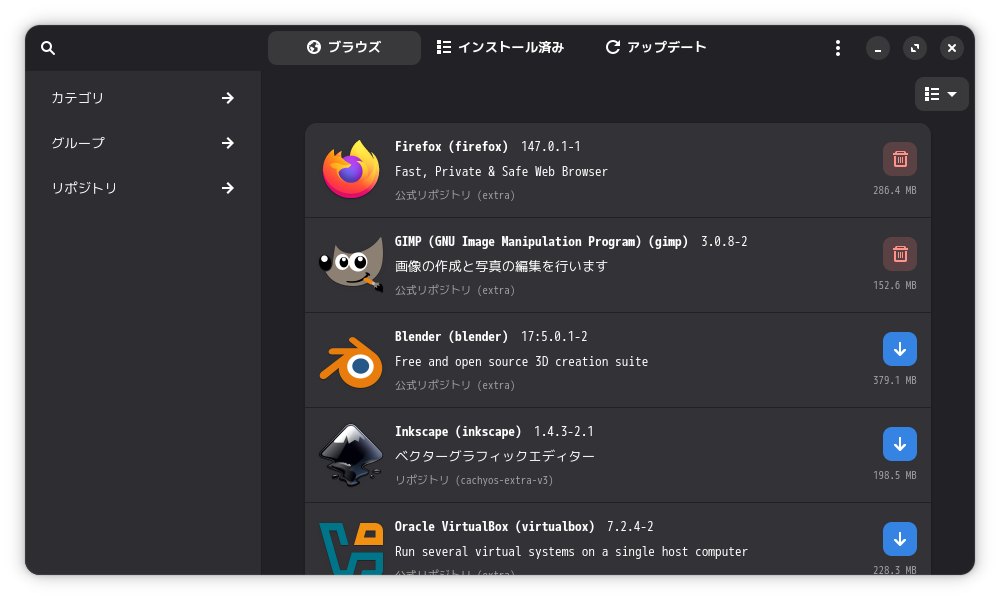The height and width of the screenshot is (600, 1000).
Task: Click 'Fast, Private & Safe Web Browser' description
Action: point(501,172)
